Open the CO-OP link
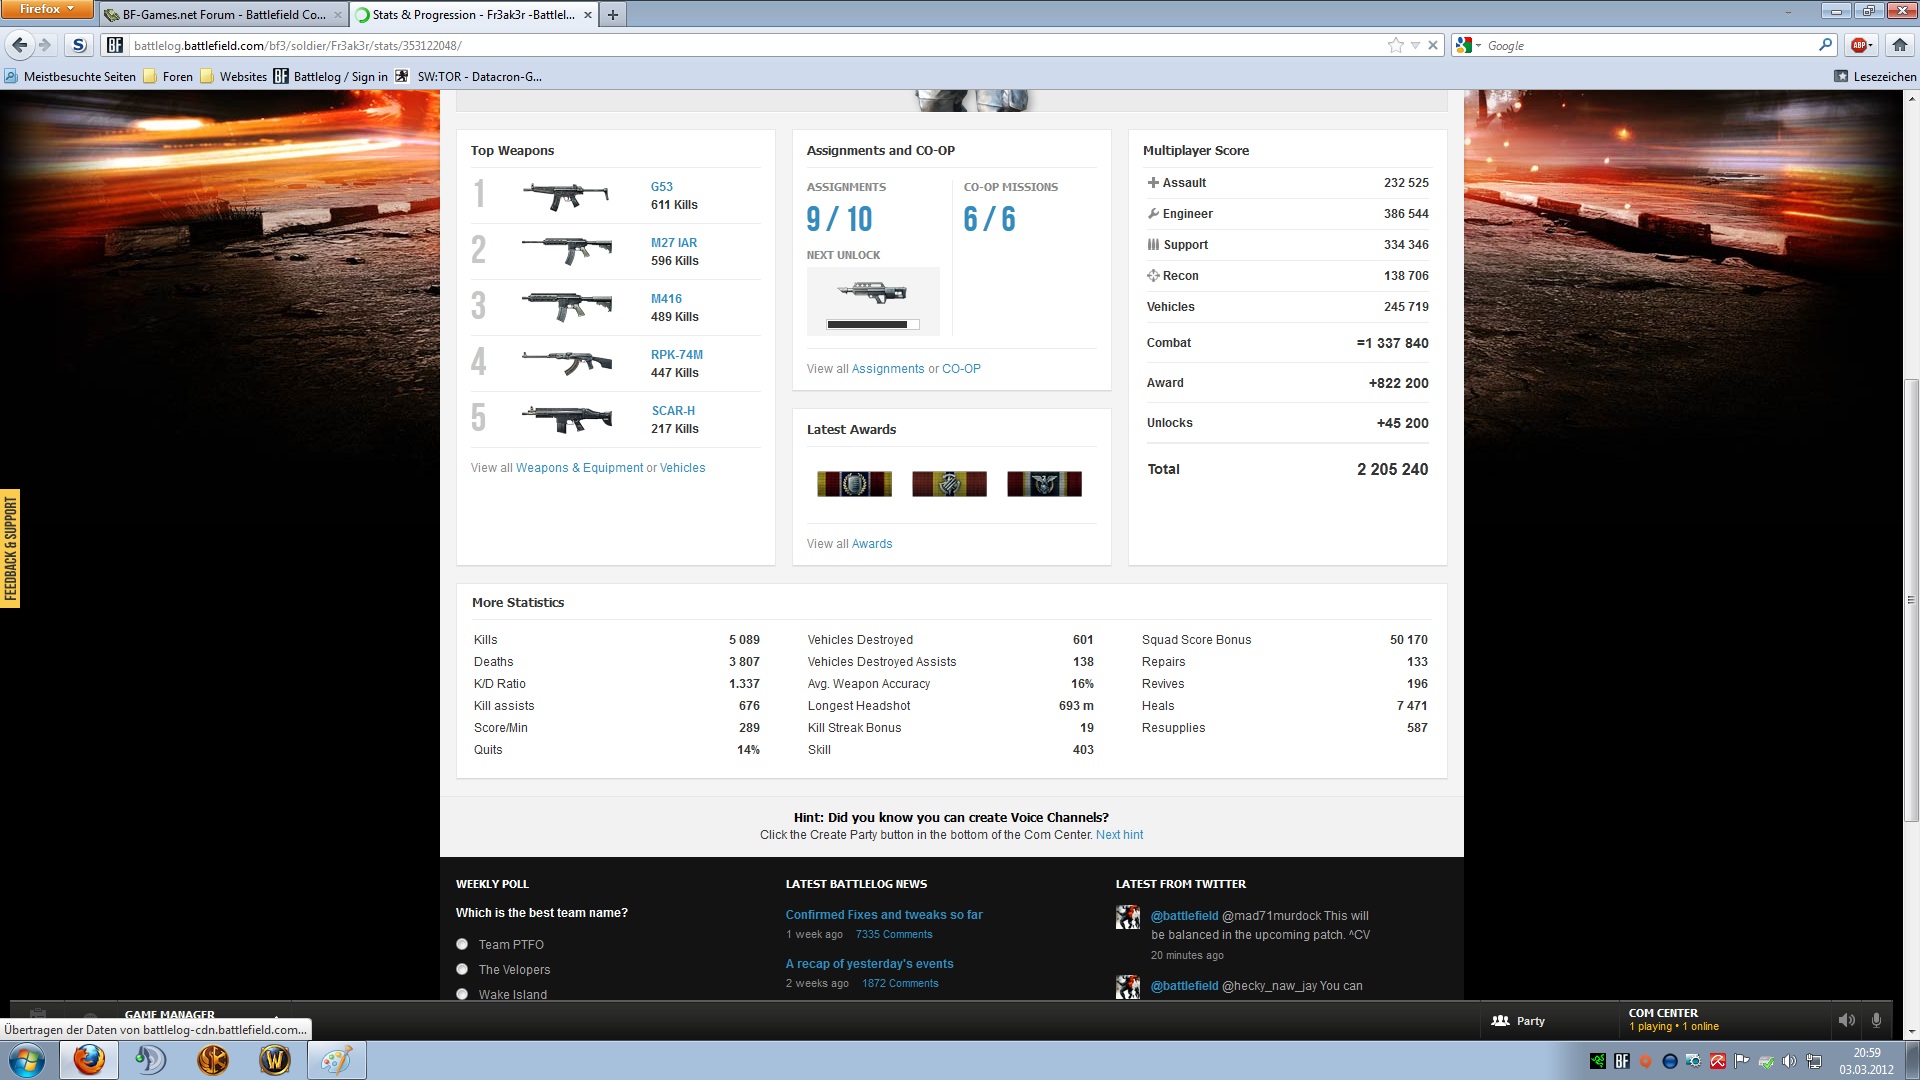This screenshot has height=1080, width=1920. point(961,369)
